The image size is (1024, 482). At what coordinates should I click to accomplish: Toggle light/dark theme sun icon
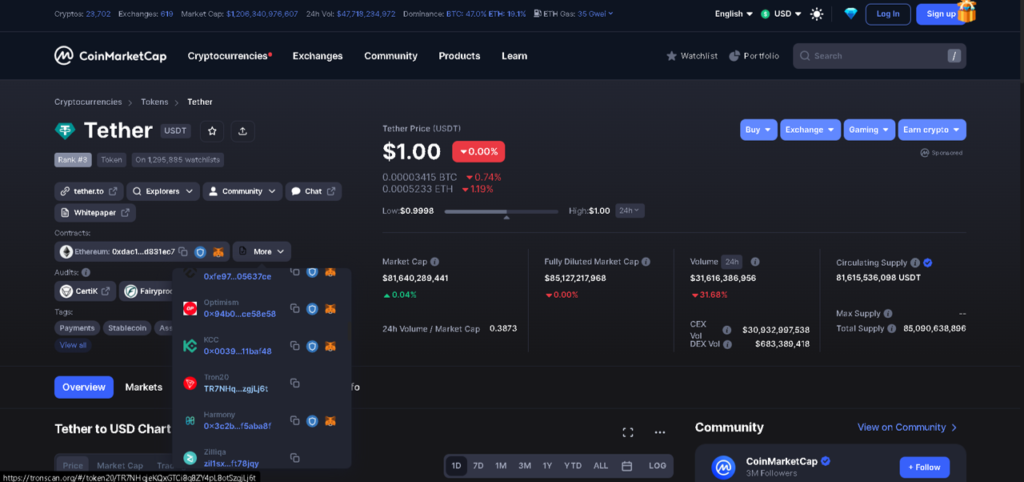[x=816, y=14]
